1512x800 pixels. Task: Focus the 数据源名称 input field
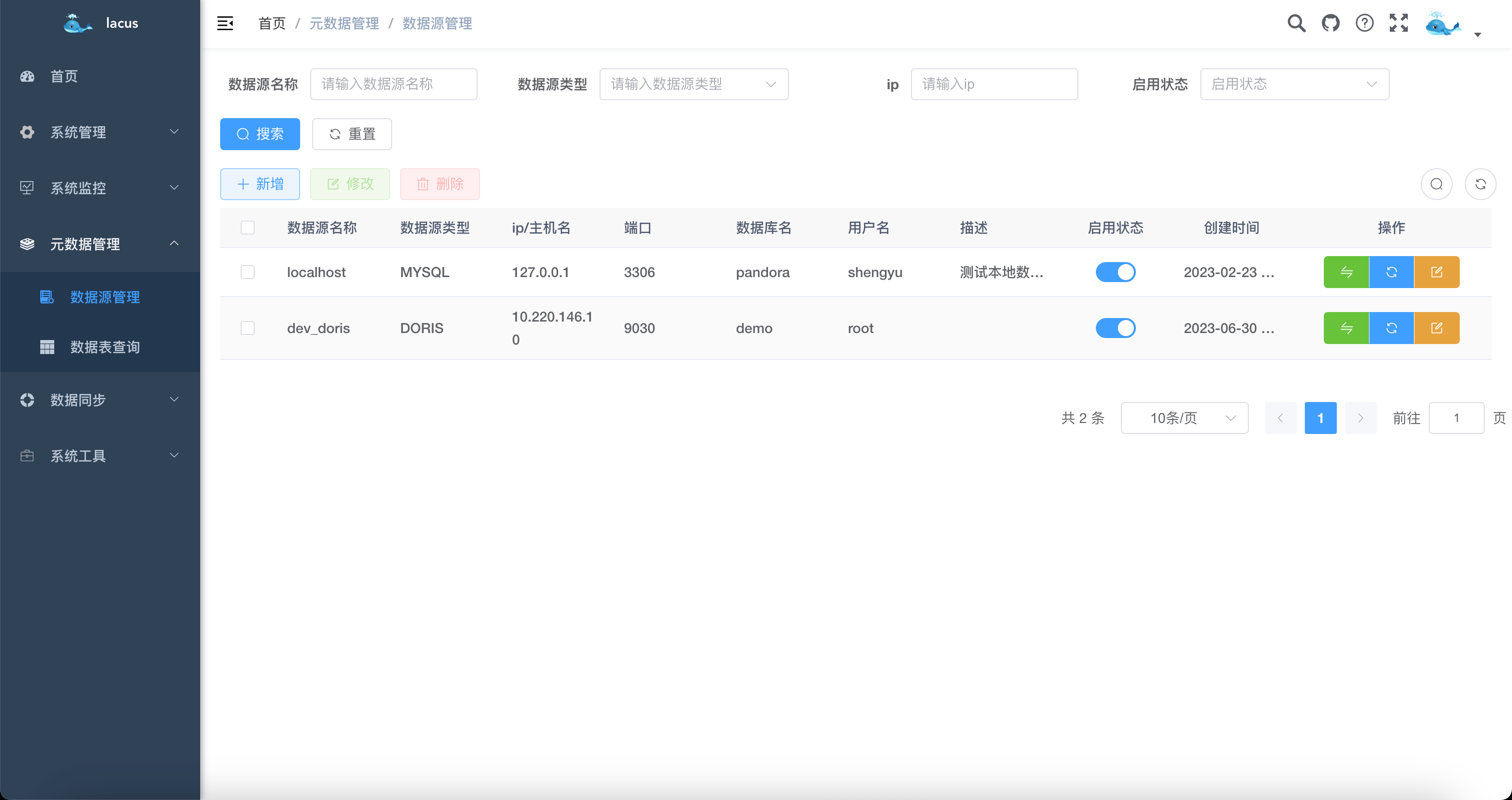point(394,84)
